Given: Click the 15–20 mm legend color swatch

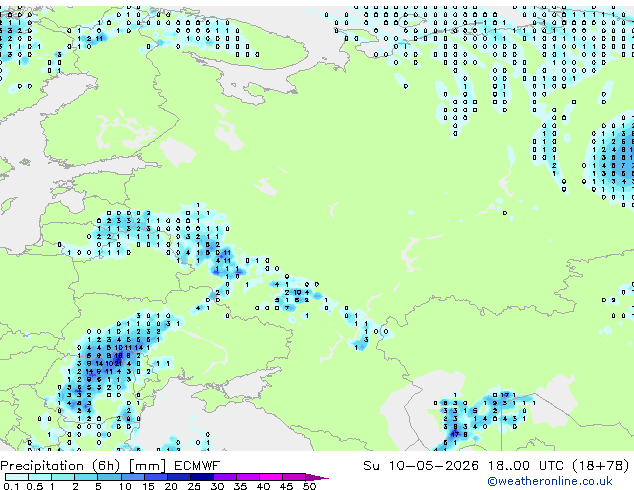Looking at the screenshot, I should point(156,477).
